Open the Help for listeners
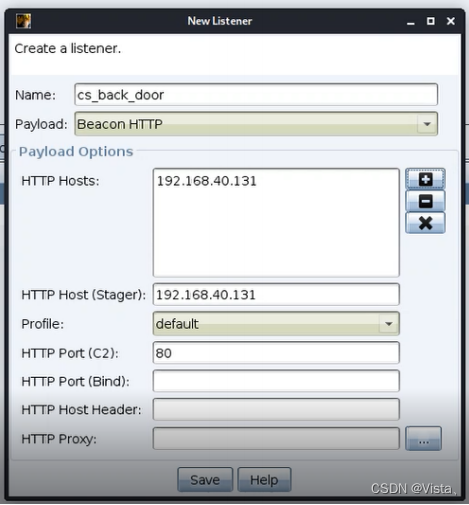The height and width of the screenshot is (505, 469). [x=264, y=480]
